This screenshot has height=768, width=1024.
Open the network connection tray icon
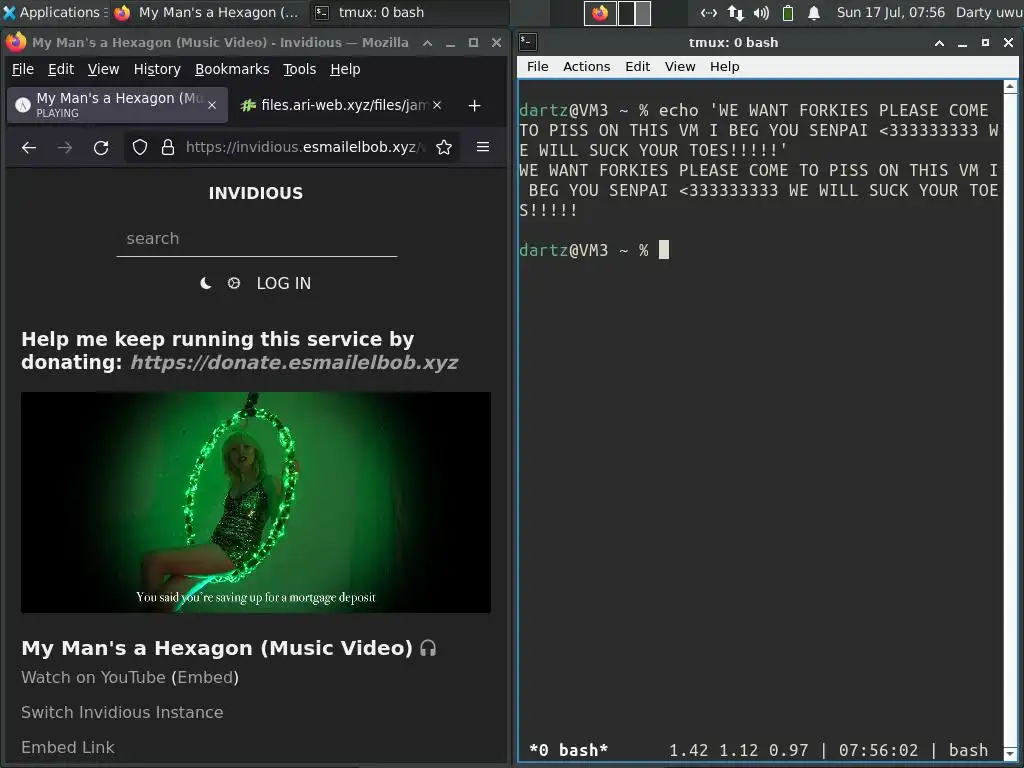(x=709, y=12)
